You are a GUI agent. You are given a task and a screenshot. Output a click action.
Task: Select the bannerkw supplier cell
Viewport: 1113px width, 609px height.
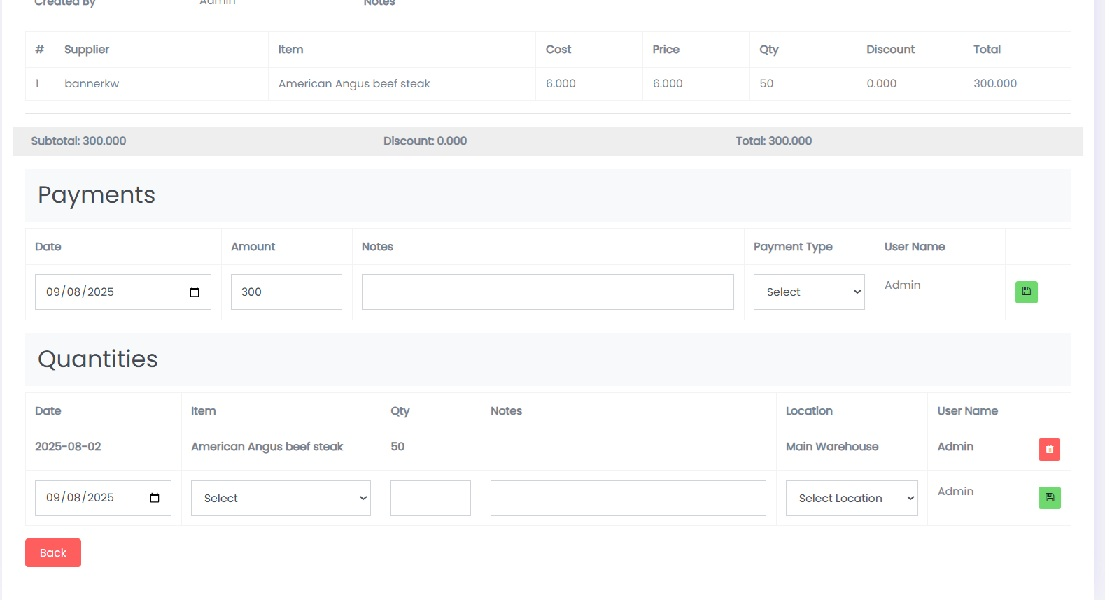pos(92,84)
